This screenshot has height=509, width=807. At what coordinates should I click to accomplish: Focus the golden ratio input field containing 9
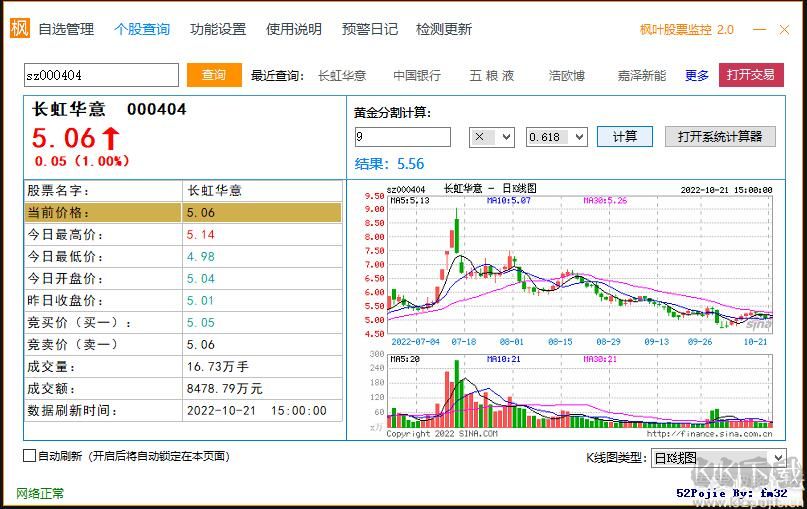[x=402, y=137]
